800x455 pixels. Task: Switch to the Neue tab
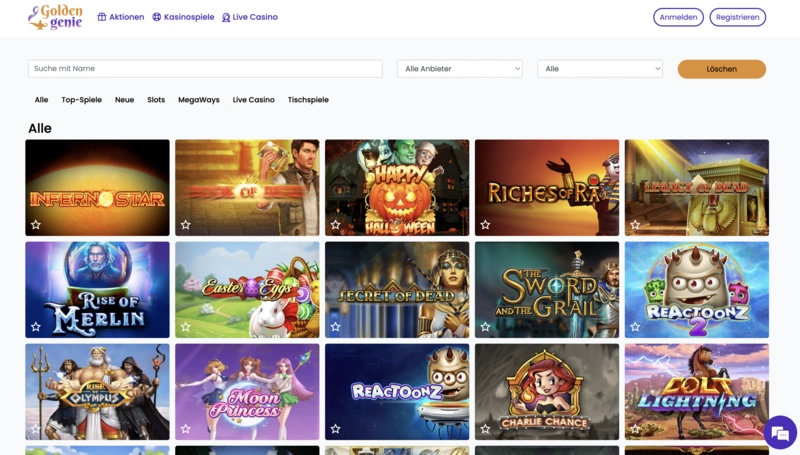click(124, 100)
